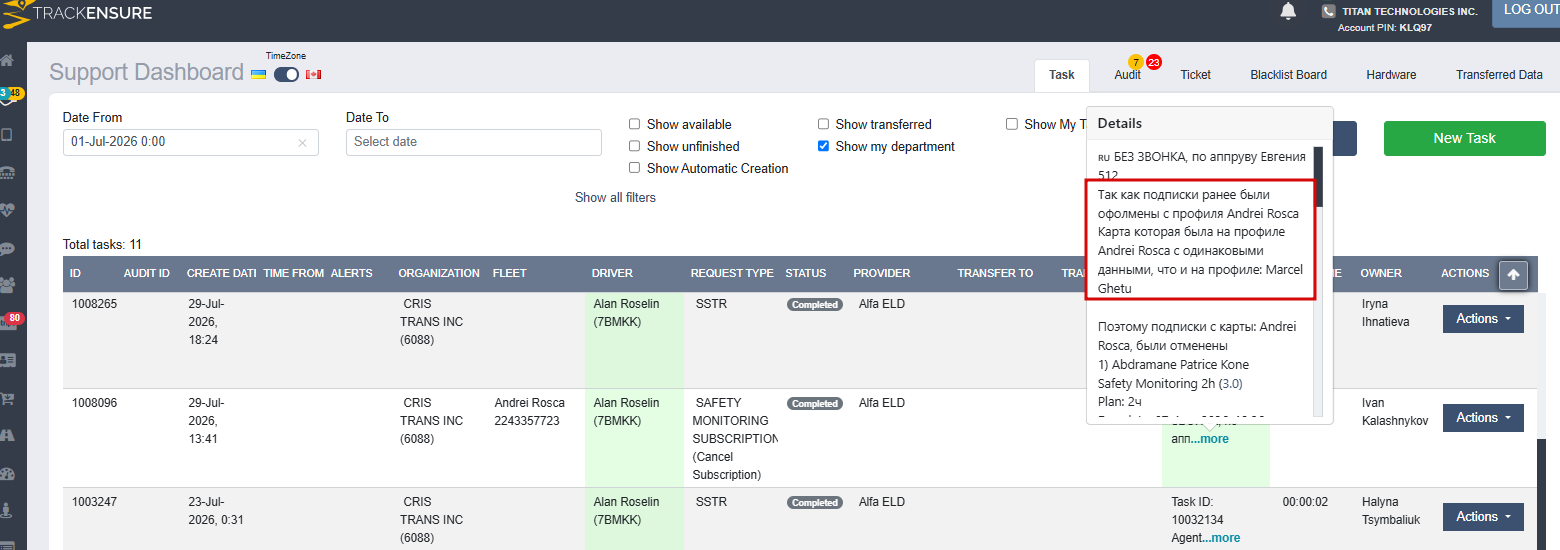
Task: Open Actions dropdown for task 1003247
Action: pos(1483,517)
